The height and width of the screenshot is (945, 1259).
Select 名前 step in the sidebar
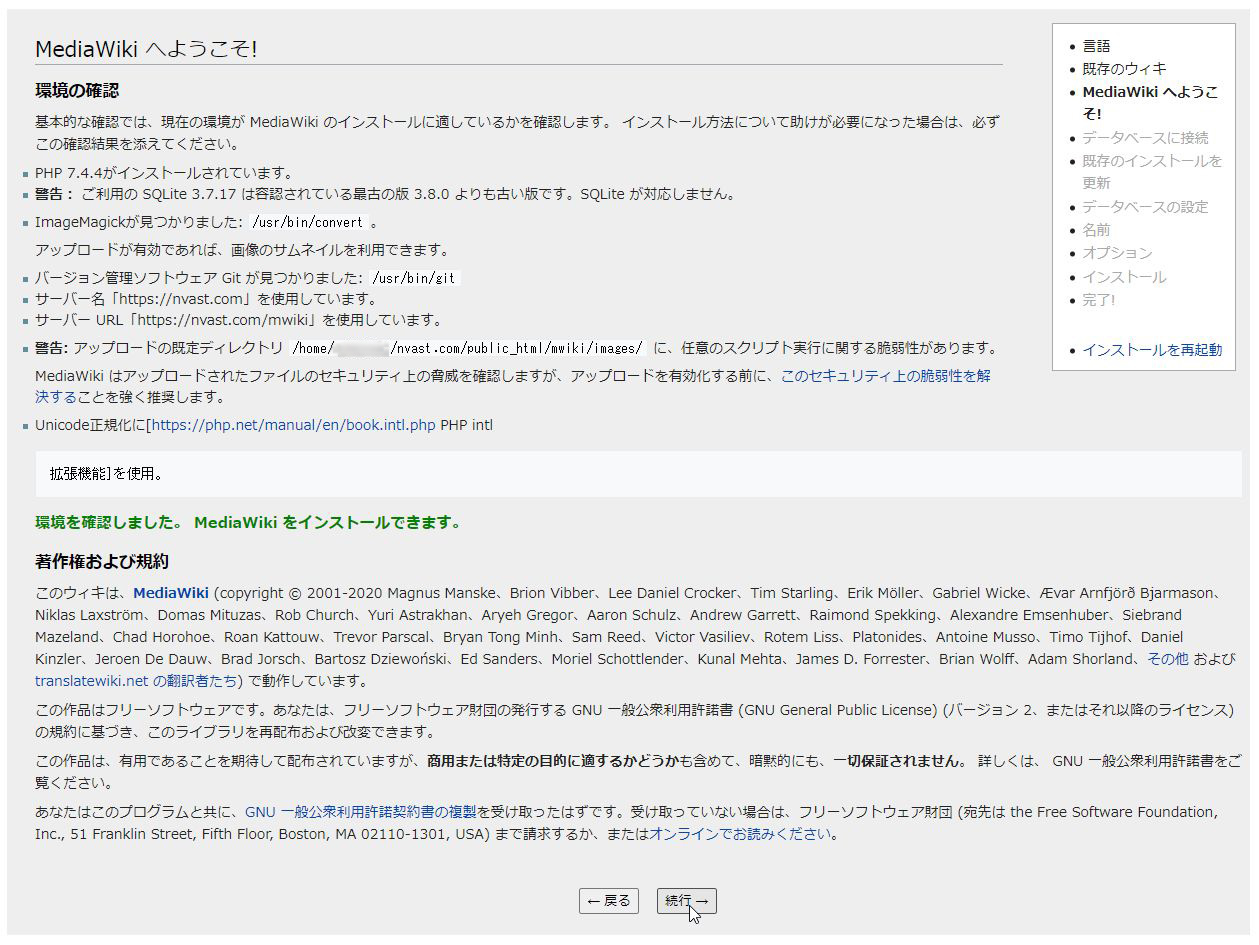tap(1096, 230)
